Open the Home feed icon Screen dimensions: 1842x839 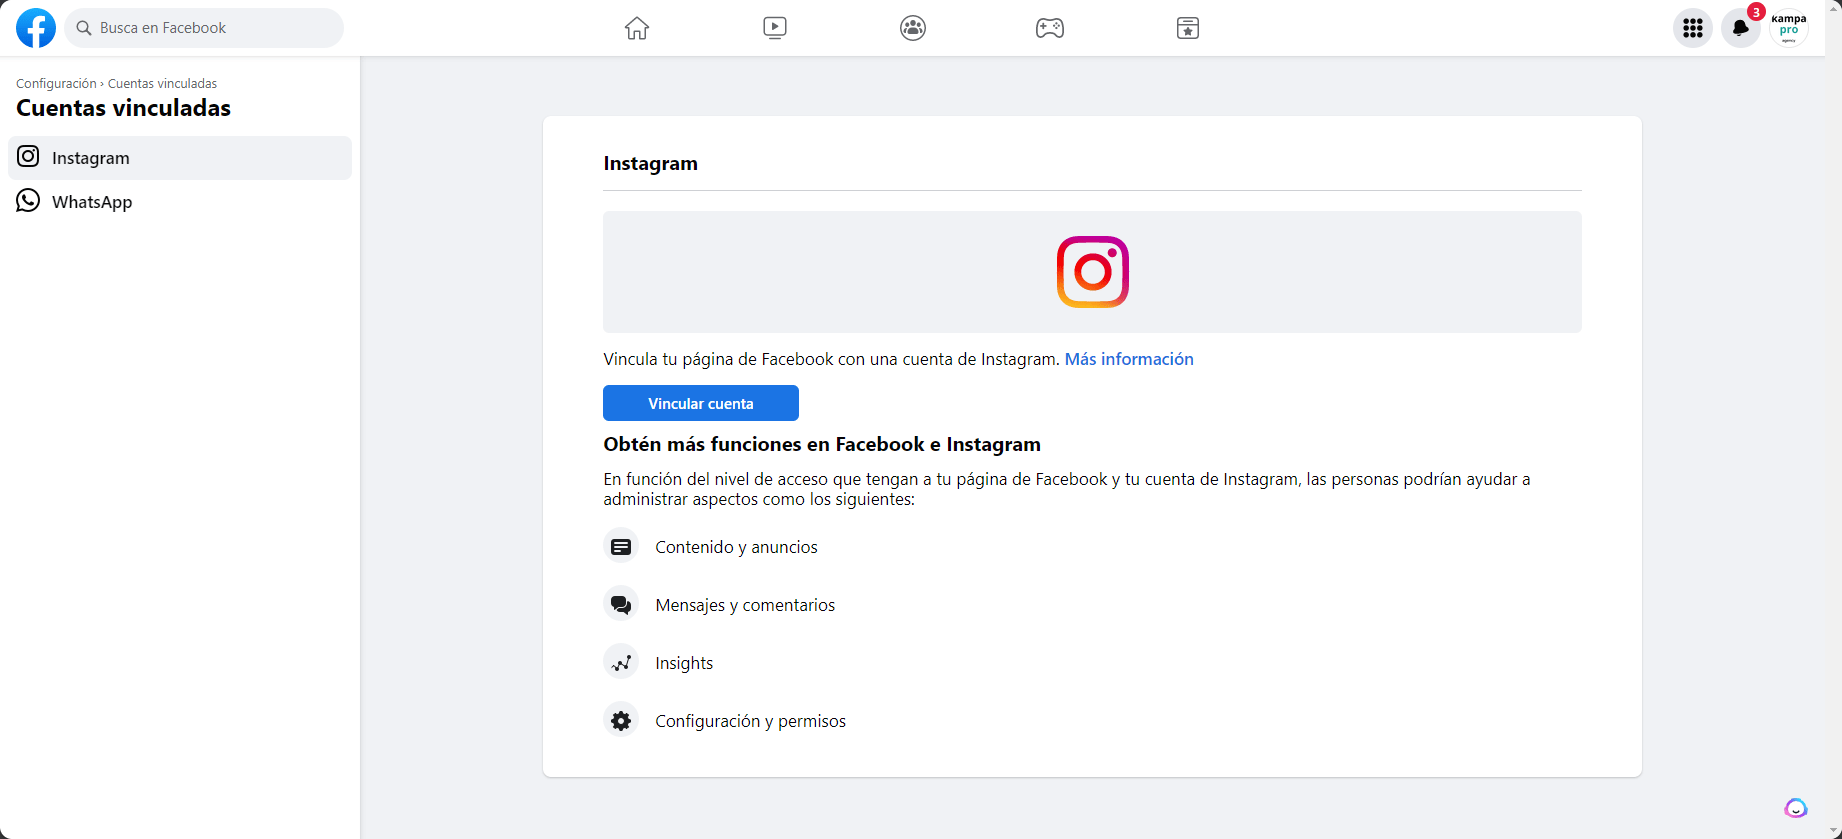click(x=637, y=28)
